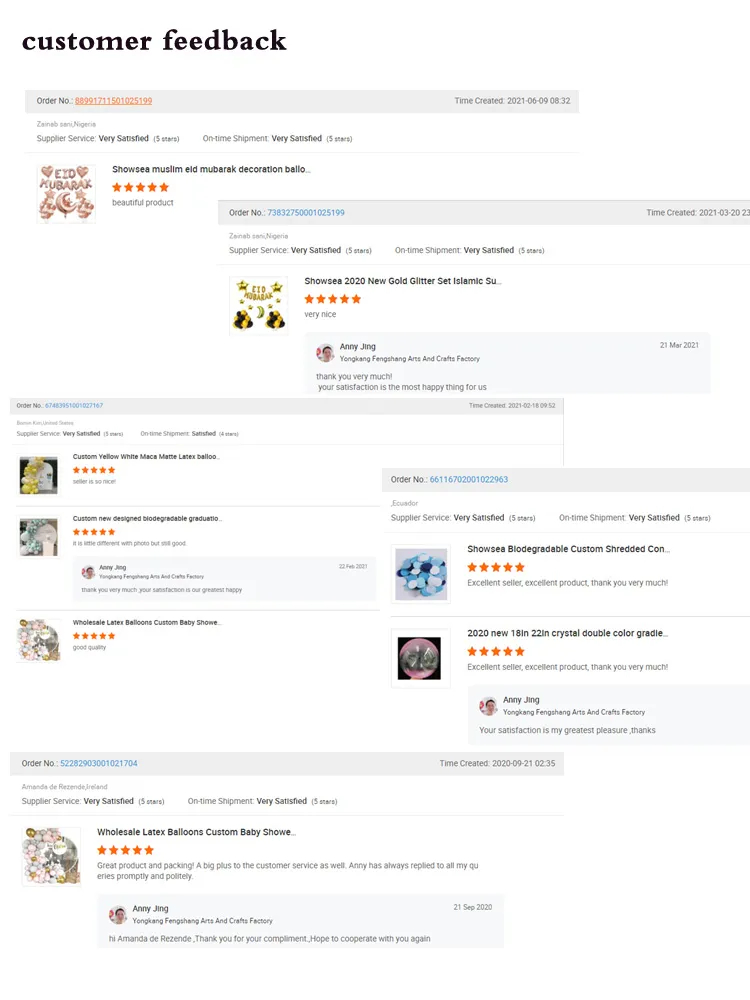
Task: Open 2020 new 18in 22in crystal balloon title
Action: tap(568, 633)
